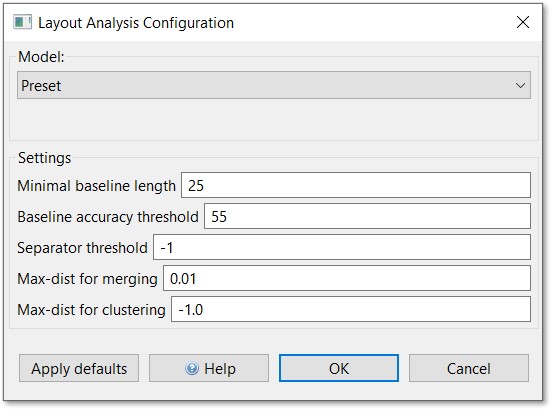Click the dialog's application icon in title bar

pyautogui.click(x=23, y=22)
